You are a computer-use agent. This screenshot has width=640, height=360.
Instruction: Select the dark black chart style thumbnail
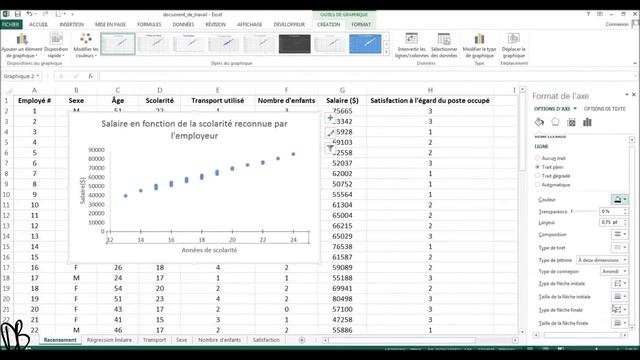pos(294,44)
